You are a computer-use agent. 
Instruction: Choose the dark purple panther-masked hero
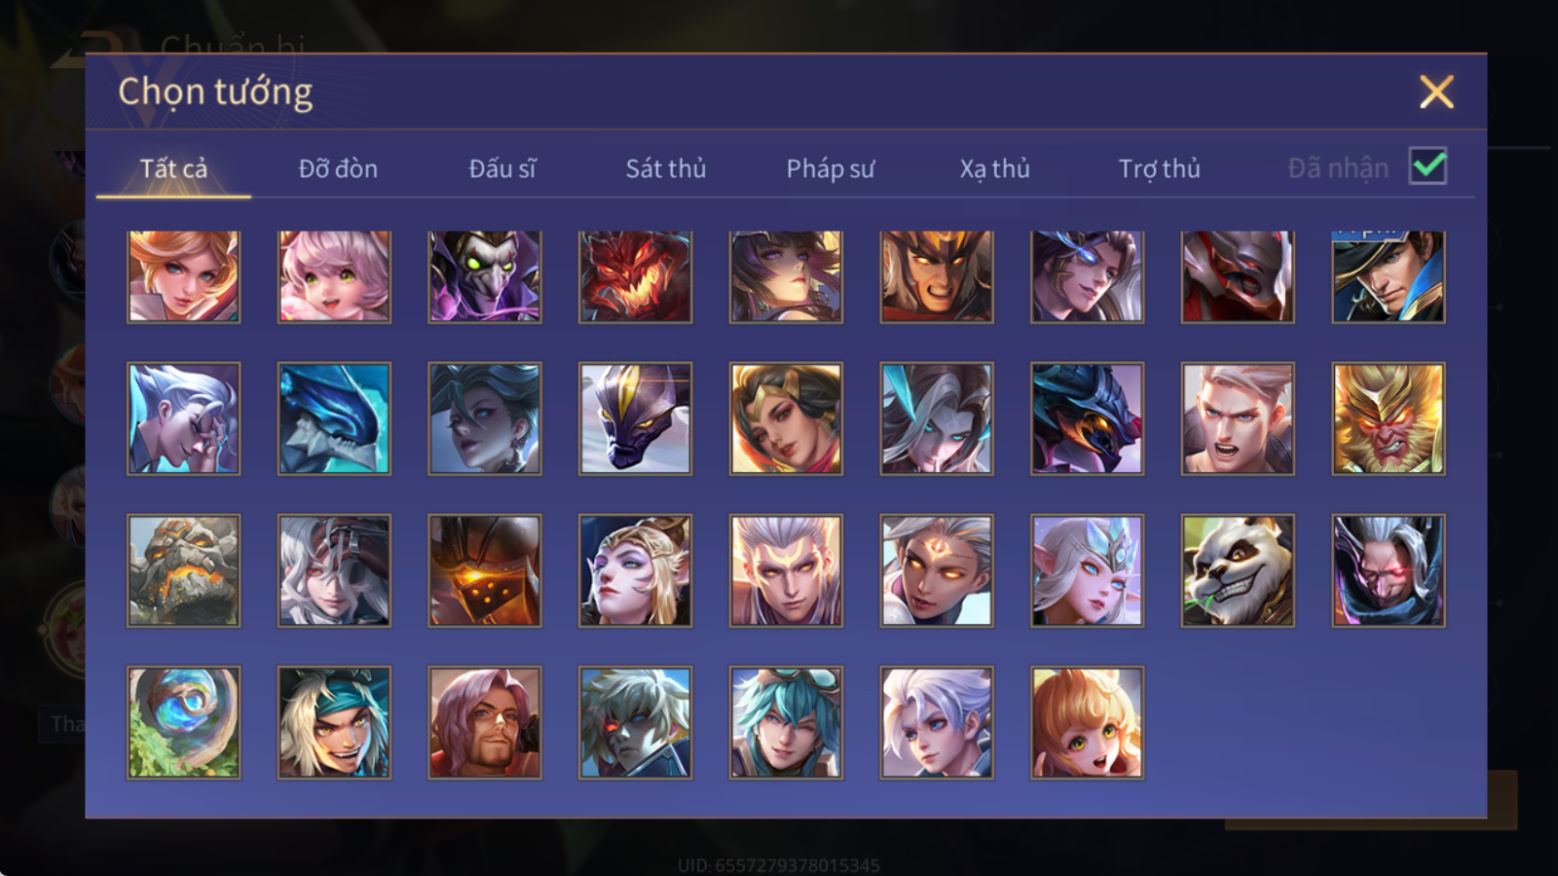(x=635, y=419)
